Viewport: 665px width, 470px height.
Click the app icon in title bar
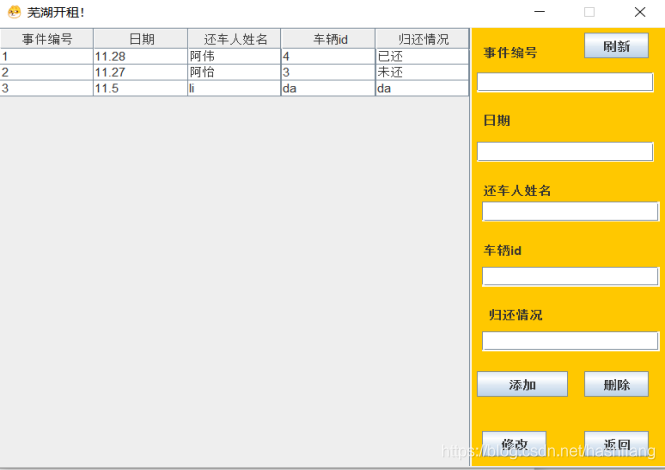point(14,12)
